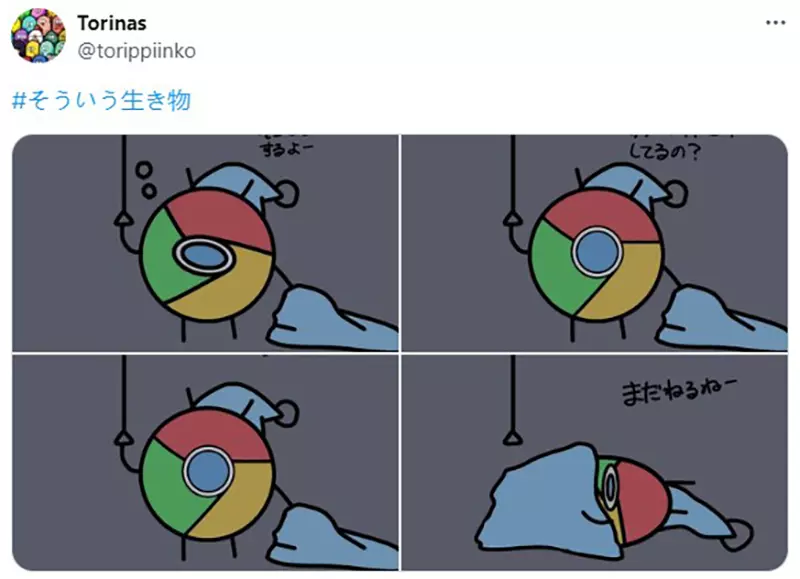
Task: Open top-left comic panel image
Action: (x=205, y=243)
